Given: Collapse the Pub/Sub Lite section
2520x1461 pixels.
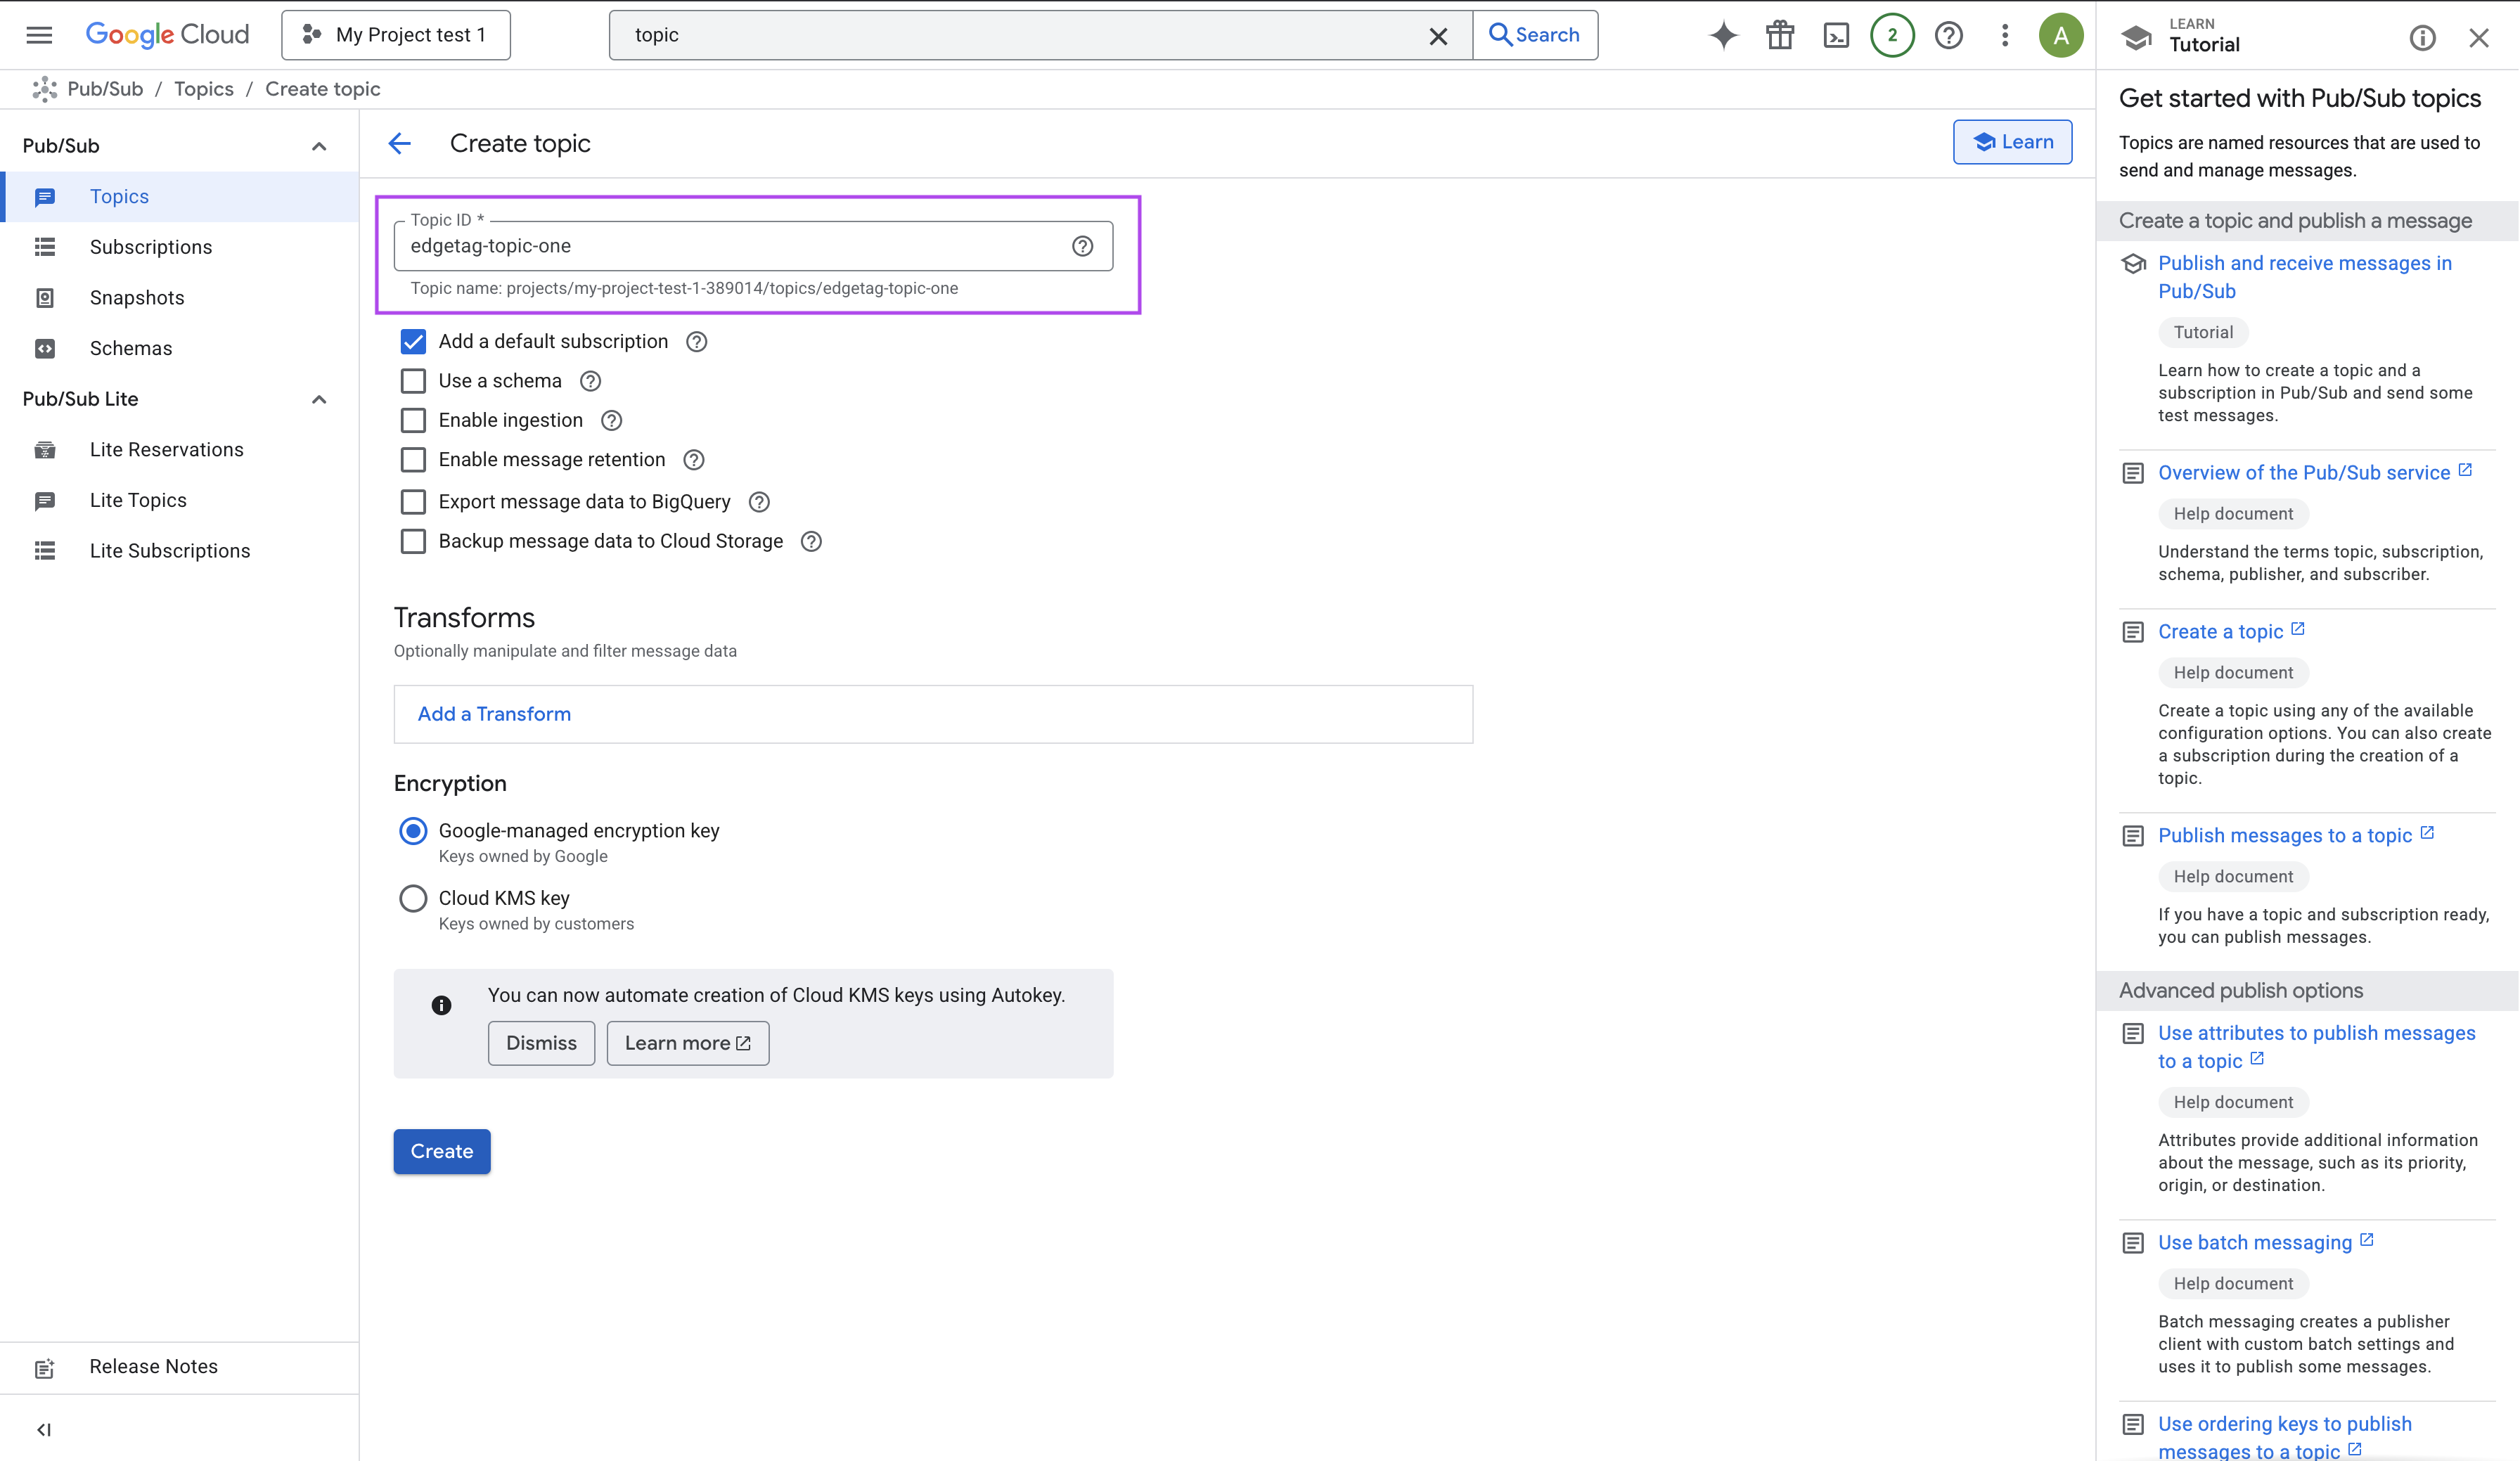Looking at the screenshot, I should tap(319, 399).
